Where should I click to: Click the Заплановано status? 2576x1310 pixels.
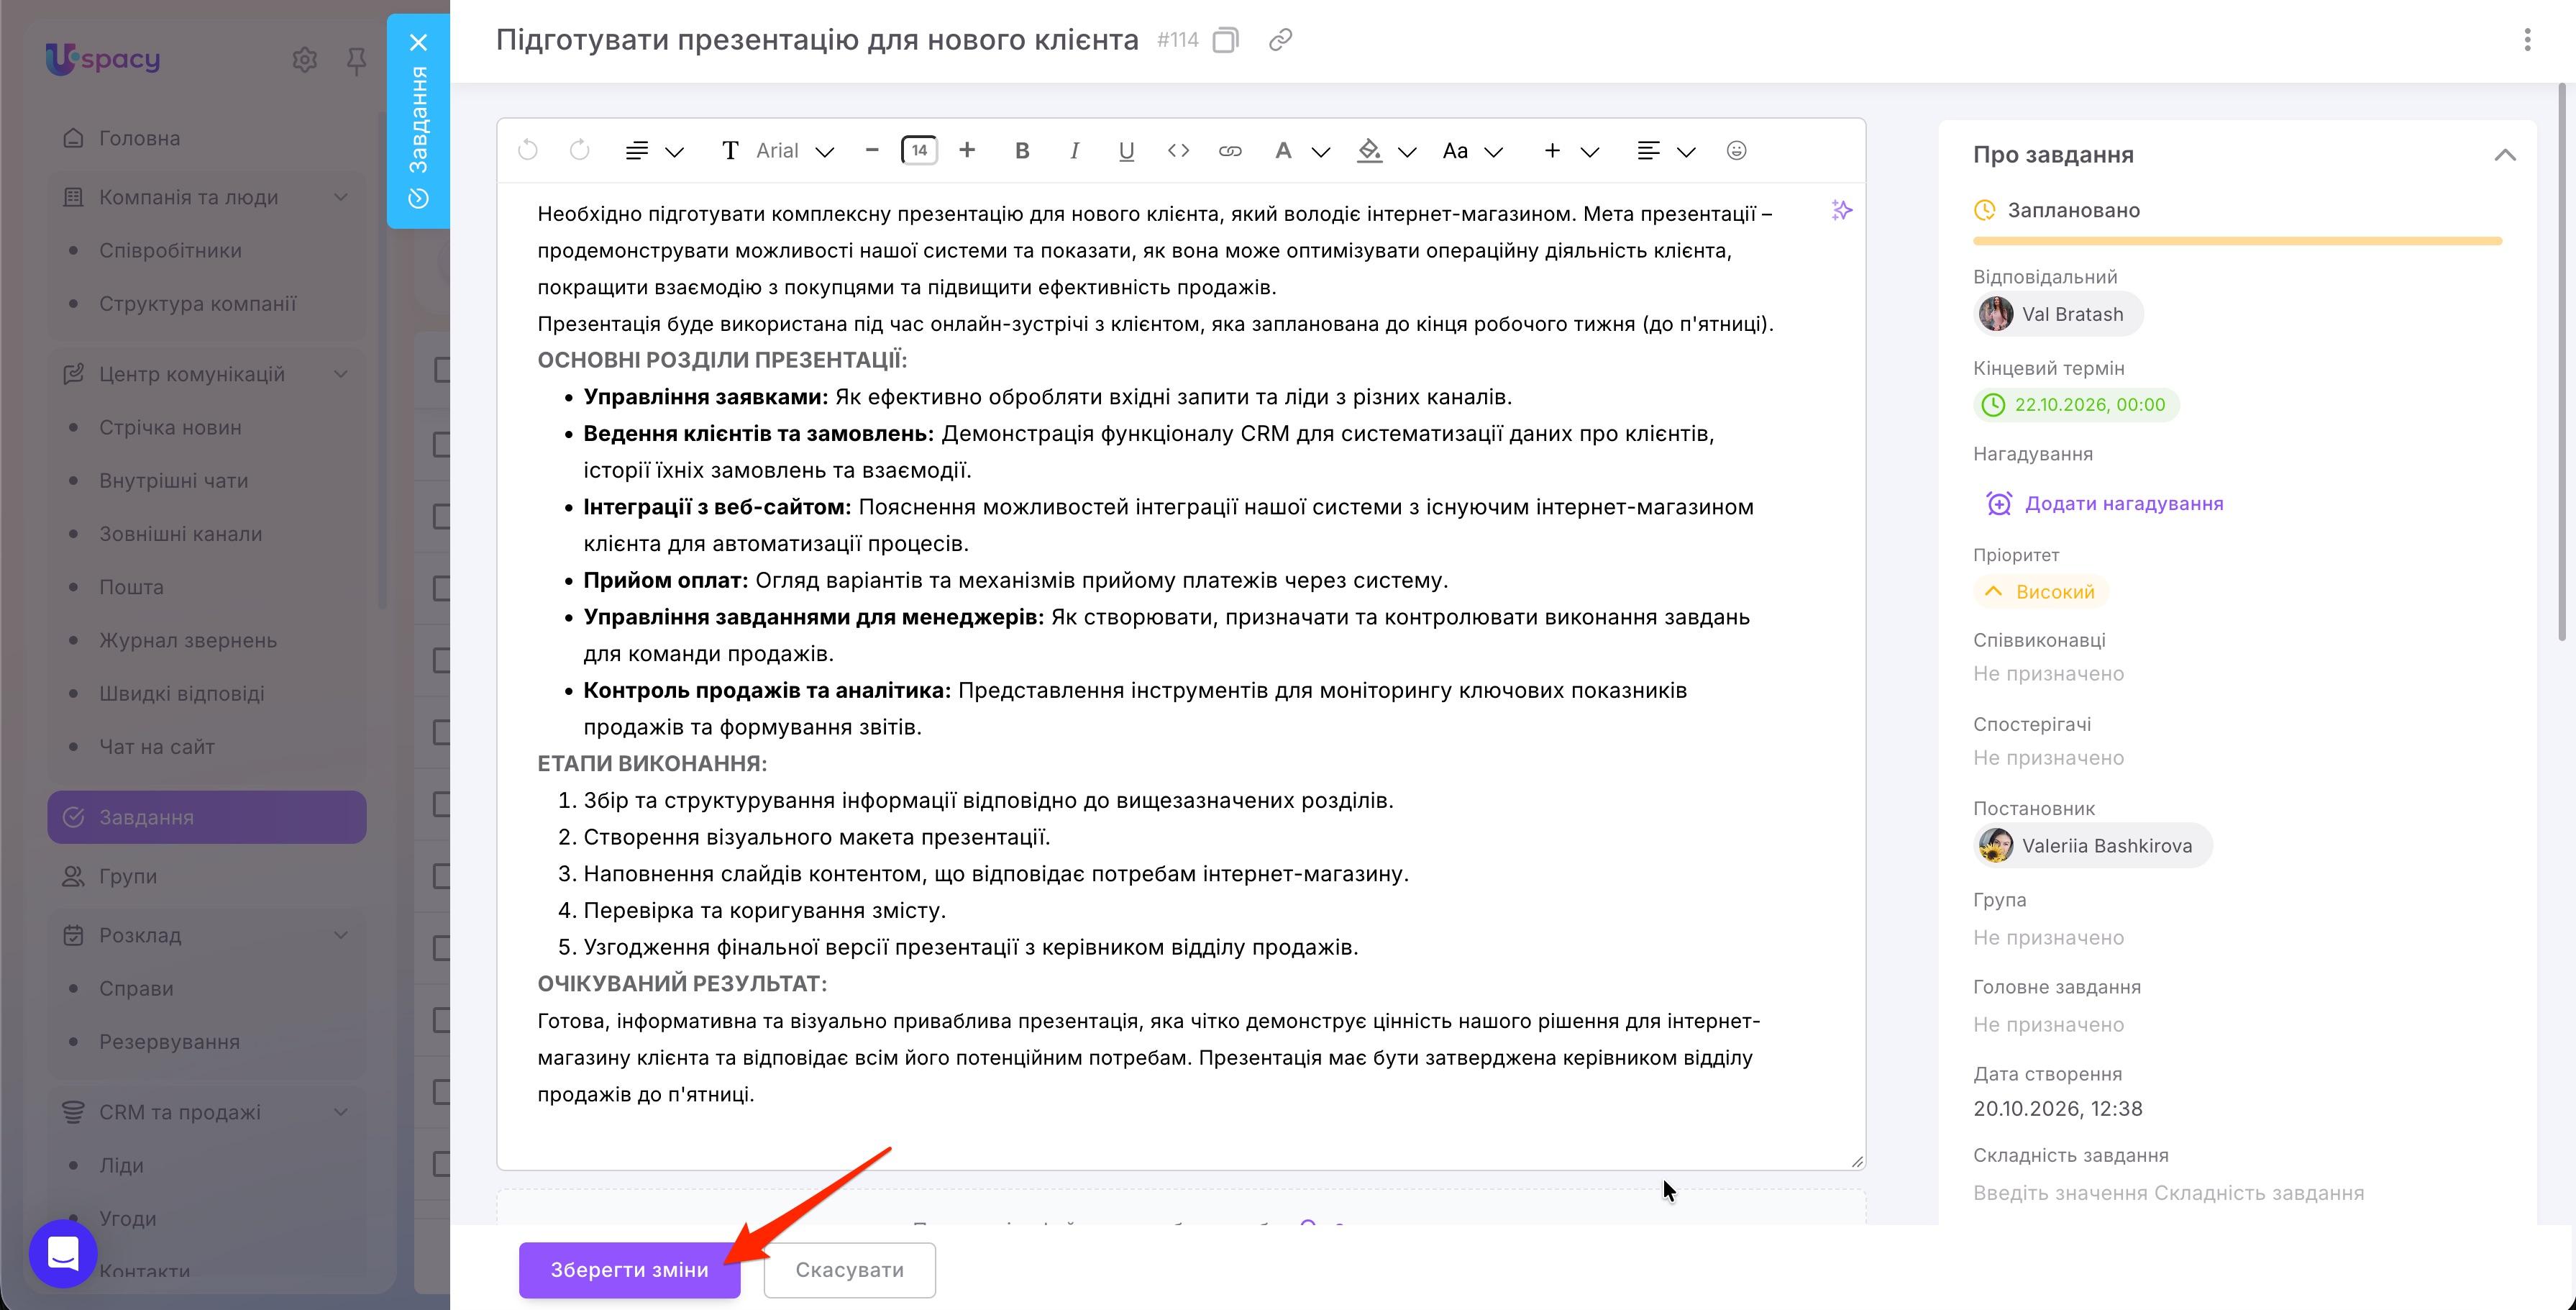pos(2056,210)
